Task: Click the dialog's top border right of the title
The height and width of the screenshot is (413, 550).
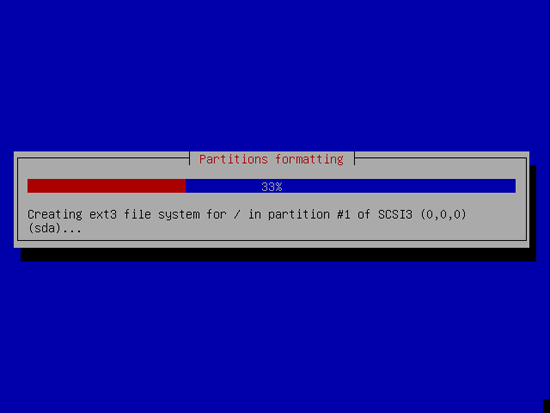Action: pyautogui.click(x=441, y=158)
